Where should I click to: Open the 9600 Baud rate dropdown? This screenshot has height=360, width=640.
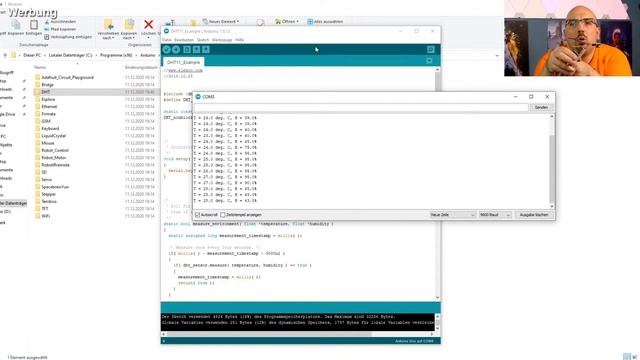click(495, 215)
